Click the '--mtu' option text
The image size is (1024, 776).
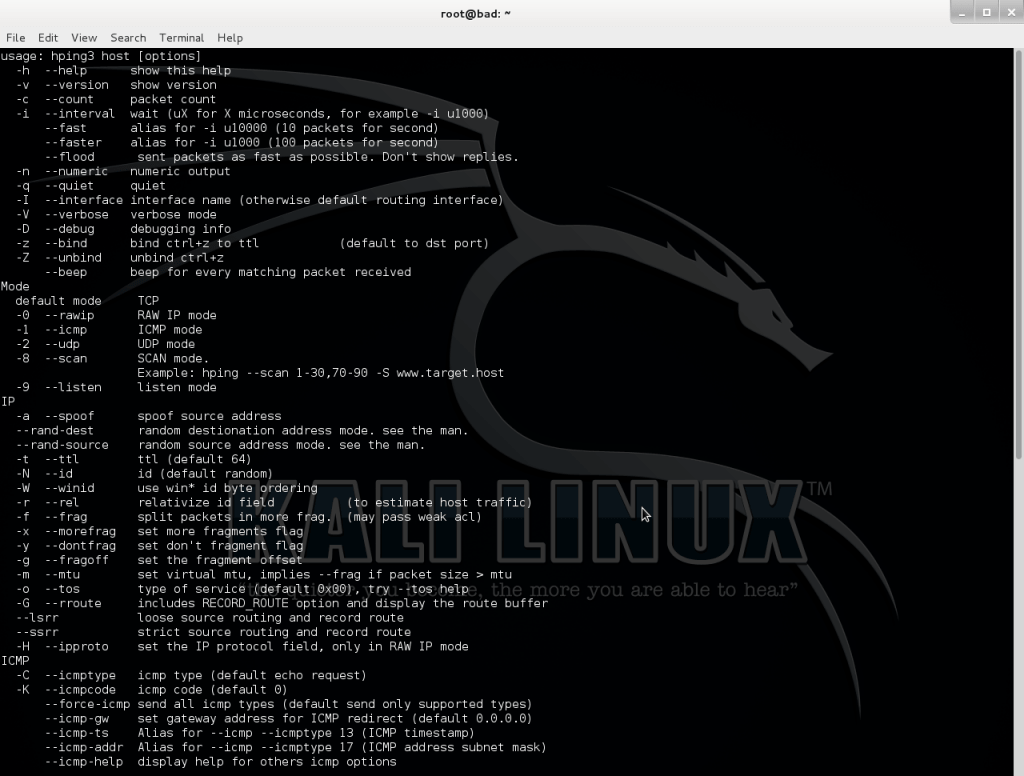pos(62,574)
